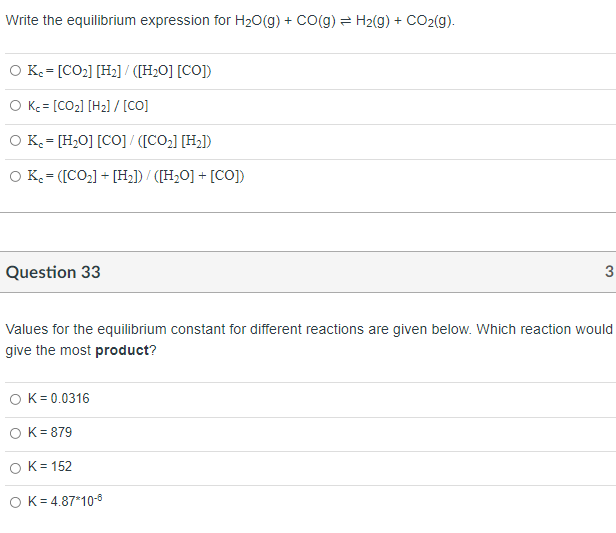Click answer text Kc = [H2O][CO]/([CO2][H2])

point(119,141)
